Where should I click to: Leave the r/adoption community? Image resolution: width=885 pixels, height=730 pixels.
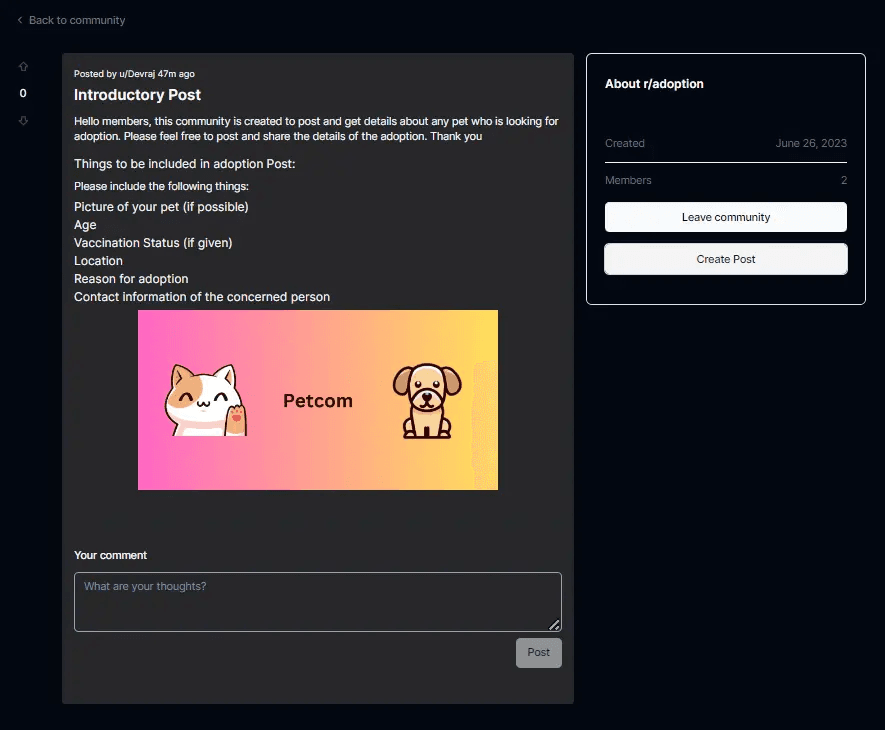(x=725, y=217)
